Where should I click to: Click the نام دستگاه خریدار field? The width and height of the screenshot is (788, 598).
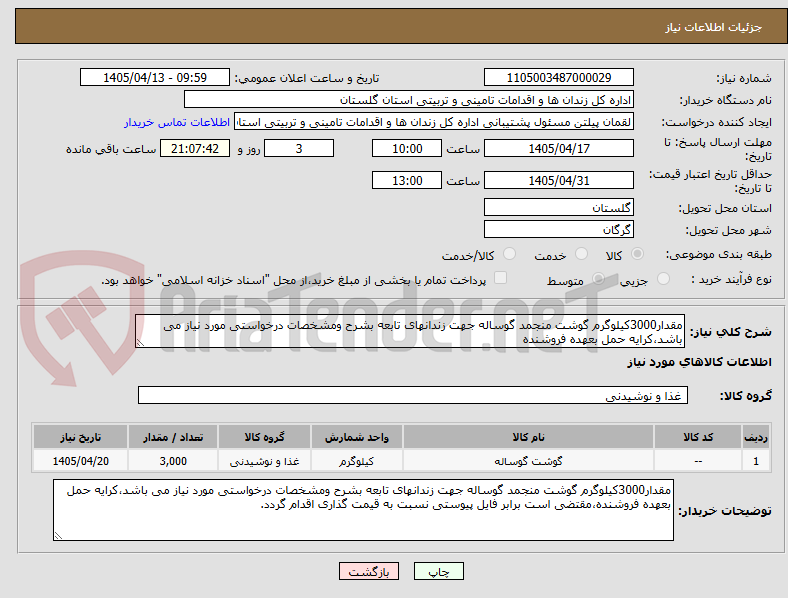point(409,99)
